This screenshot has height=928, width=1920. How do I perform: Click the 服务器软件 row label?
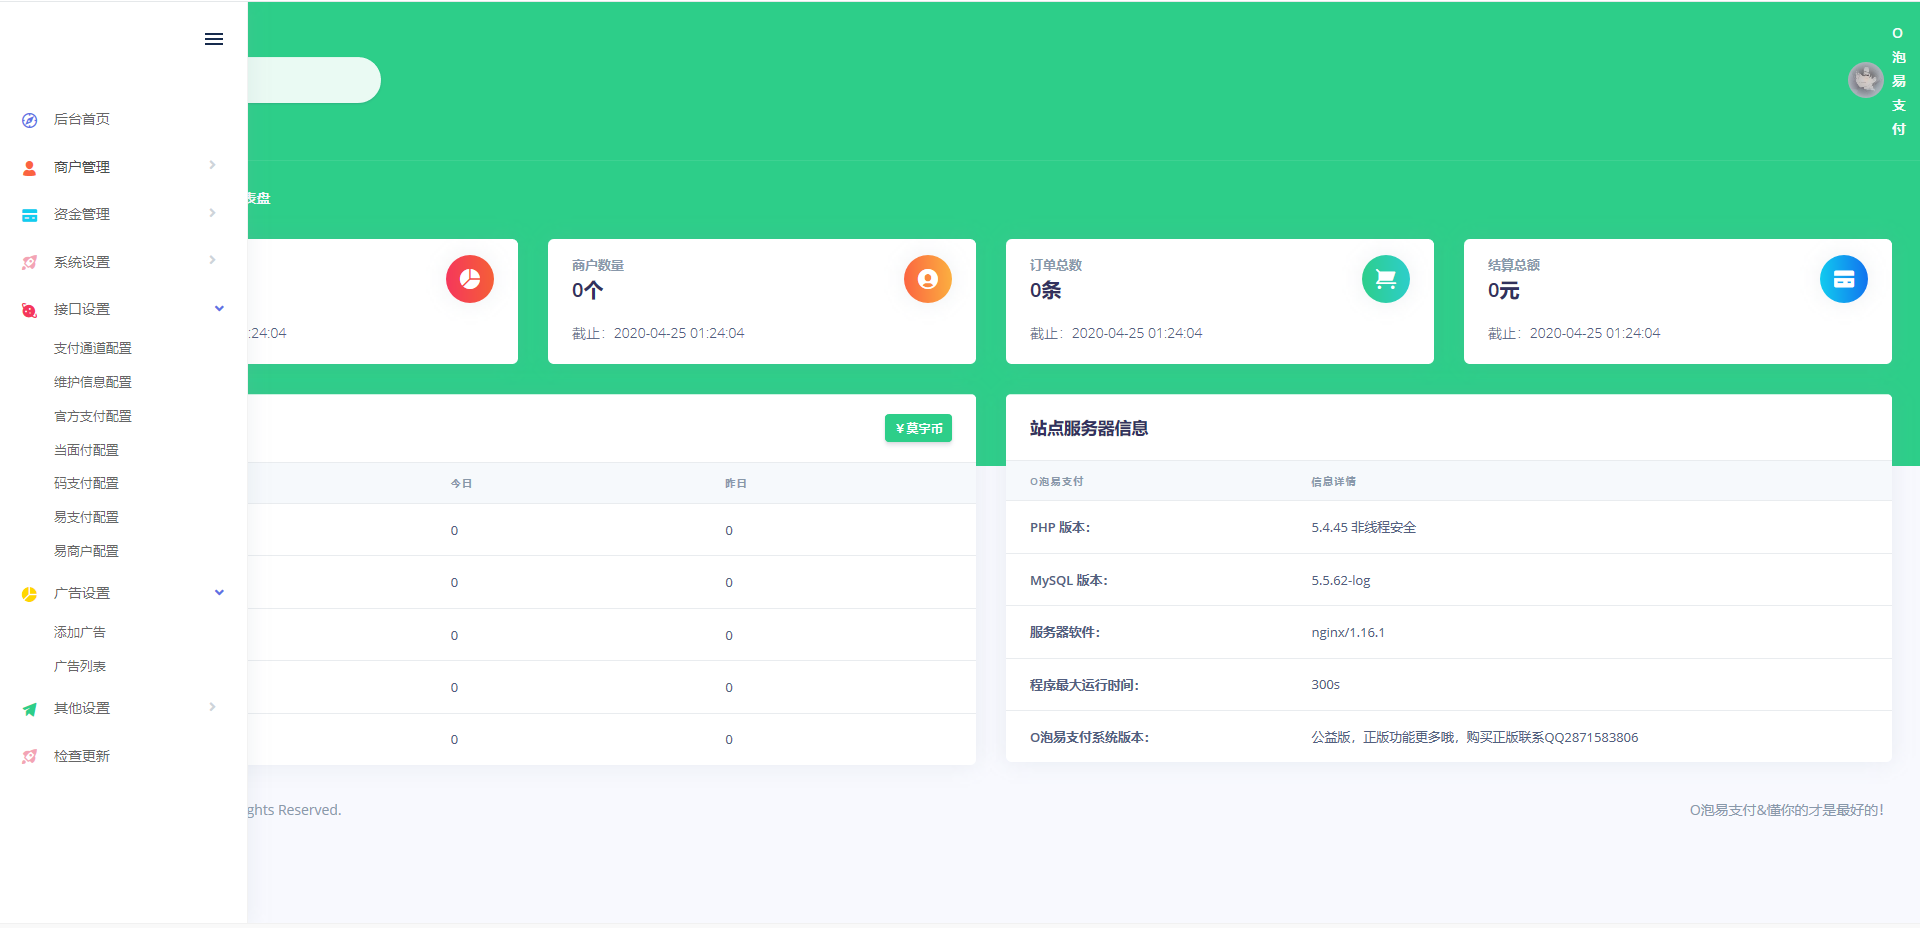1065,632
